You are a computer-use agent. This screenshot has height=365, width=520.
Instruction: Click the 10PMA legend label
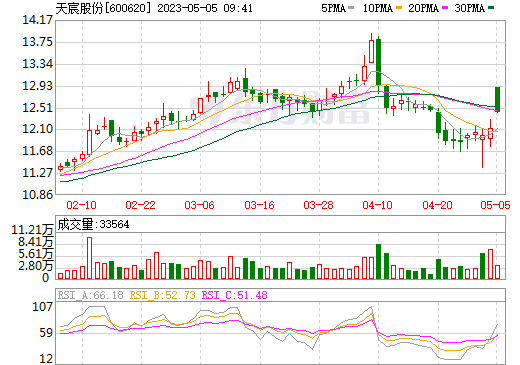click(x=378, y=8)
